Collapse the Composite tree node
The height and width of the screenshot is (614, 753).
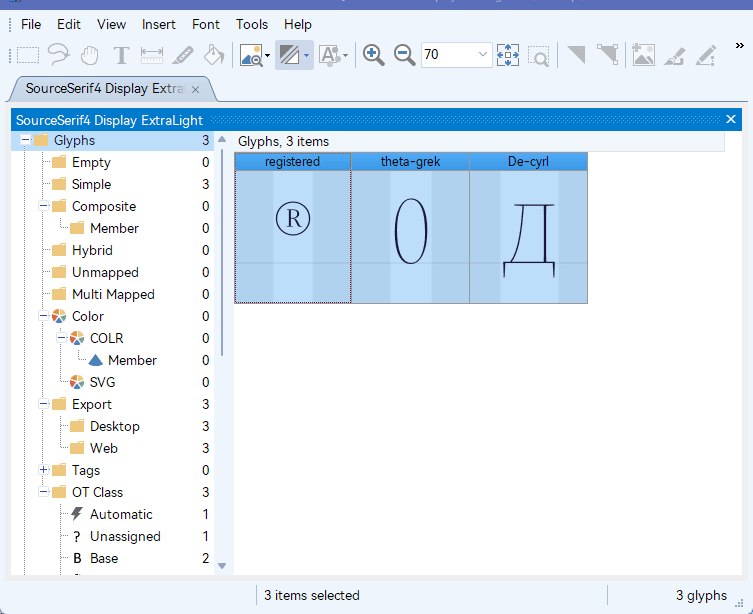(x=43, y=206)
